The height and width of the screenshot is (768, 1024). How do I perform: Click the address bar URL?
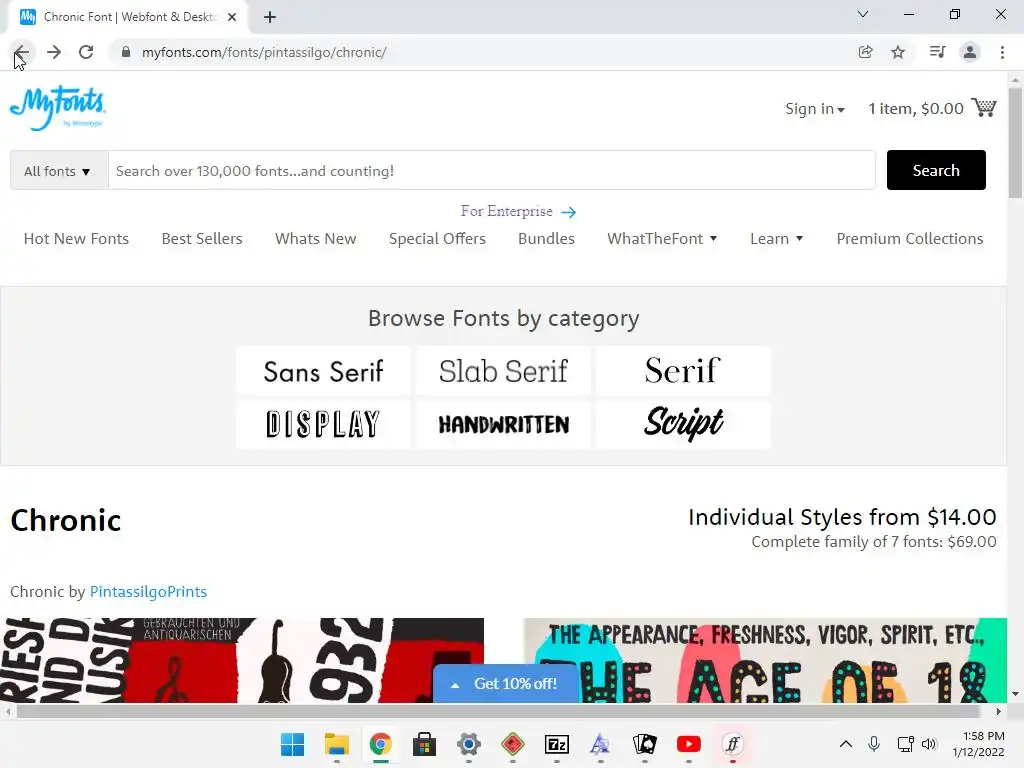(264, 52)
